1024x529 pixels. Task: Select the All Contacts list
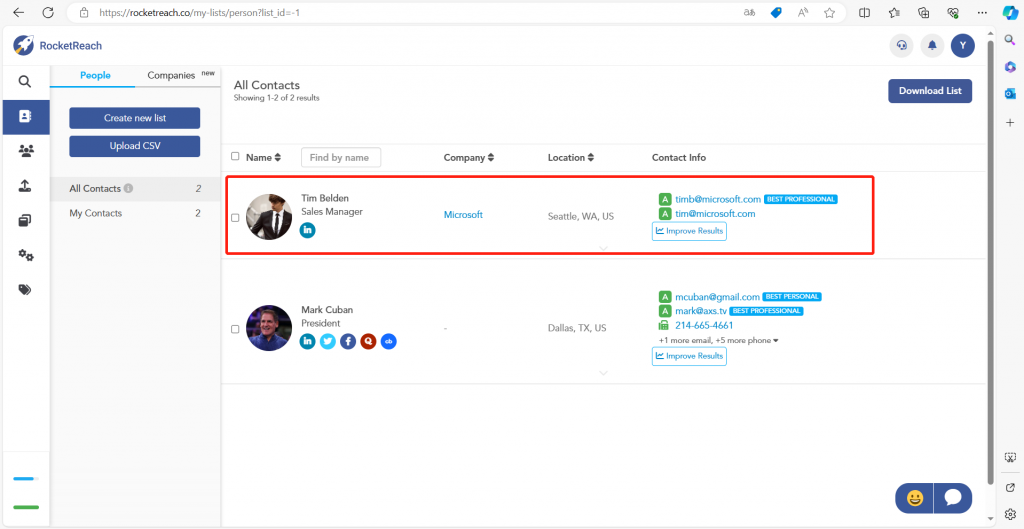click(x=135, y=189)
